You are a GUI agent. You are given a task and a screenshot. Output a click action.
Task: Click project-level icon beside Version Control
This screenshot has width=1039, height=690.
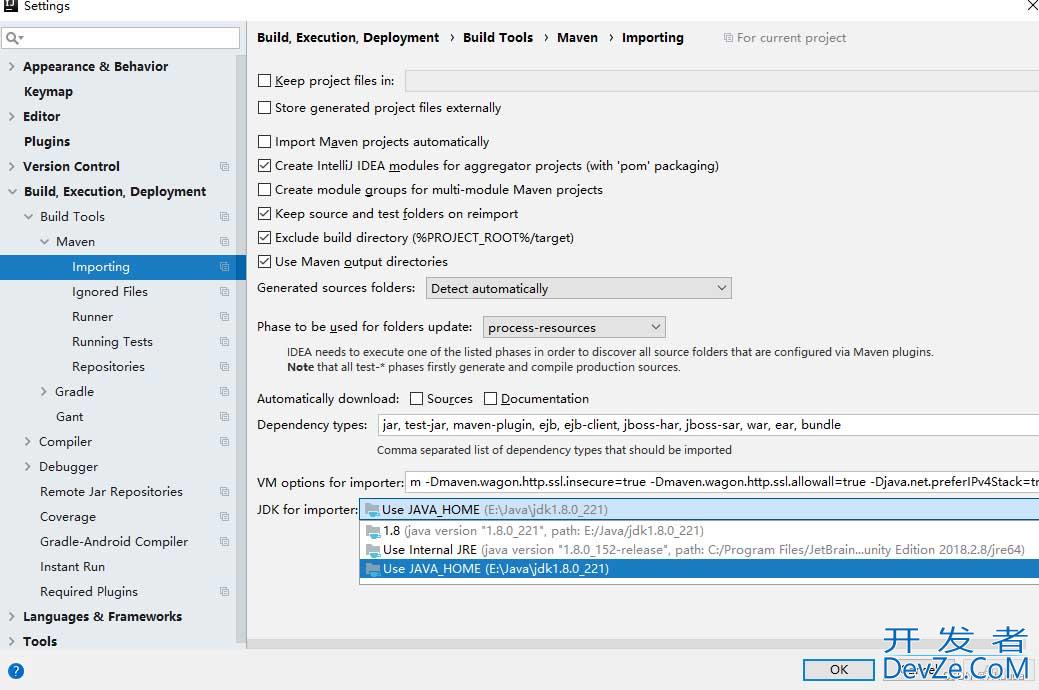click(225, 167)
